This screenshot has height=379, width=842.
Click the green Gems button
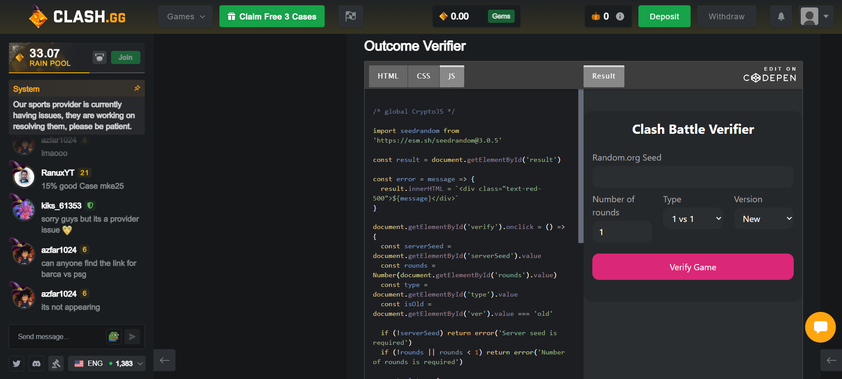tap(501, 17)
